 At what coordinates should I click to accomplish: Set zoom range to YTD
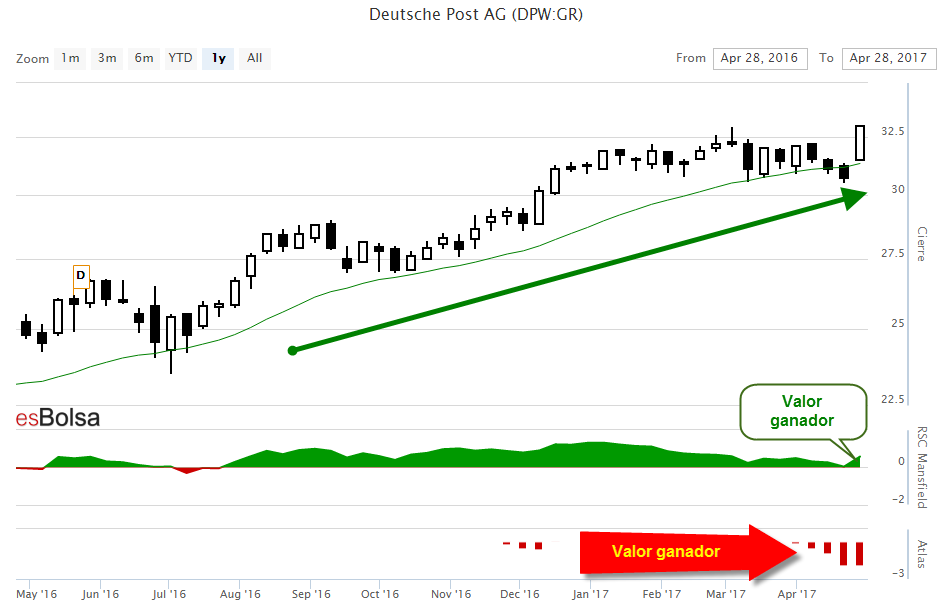(180, 58)
